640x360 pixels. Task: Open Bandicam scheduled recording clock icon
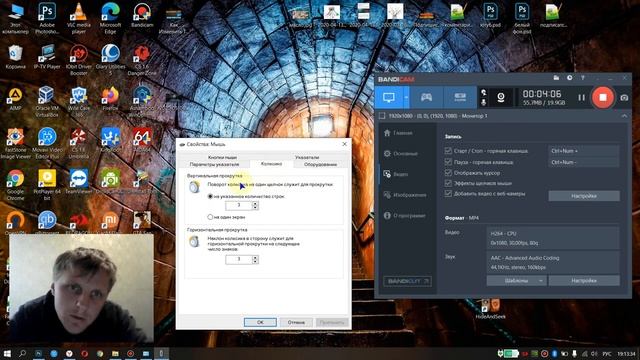[x=569, y=78]
